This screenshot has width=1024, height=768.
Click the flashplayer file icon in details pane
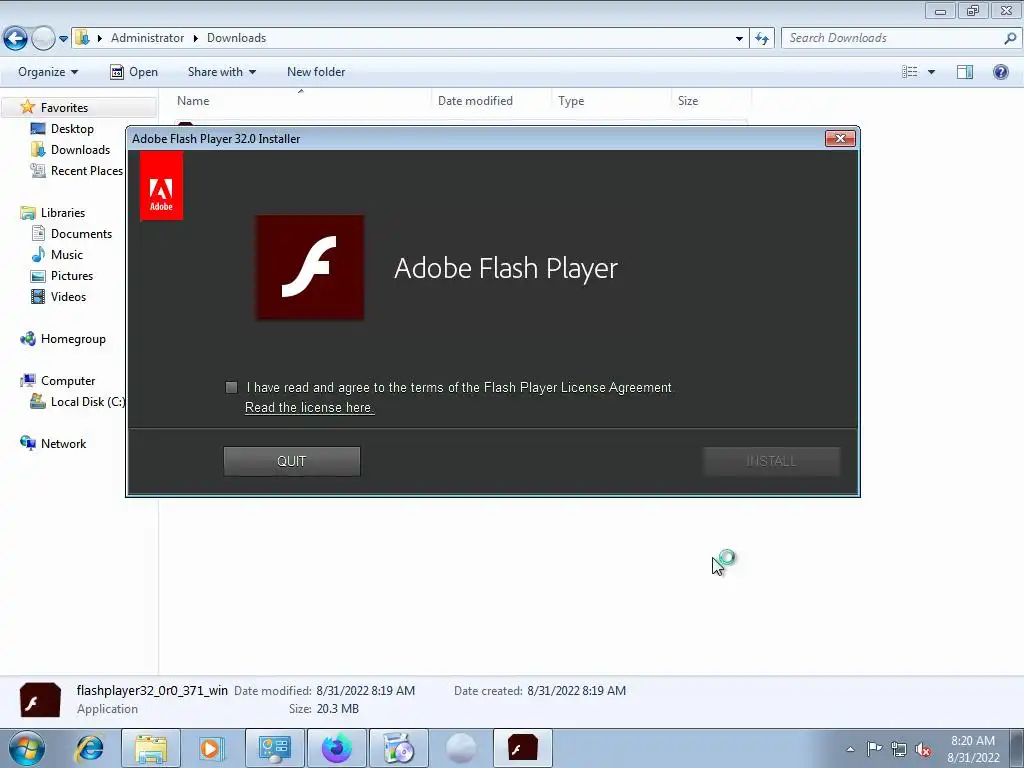pos(40,699)
